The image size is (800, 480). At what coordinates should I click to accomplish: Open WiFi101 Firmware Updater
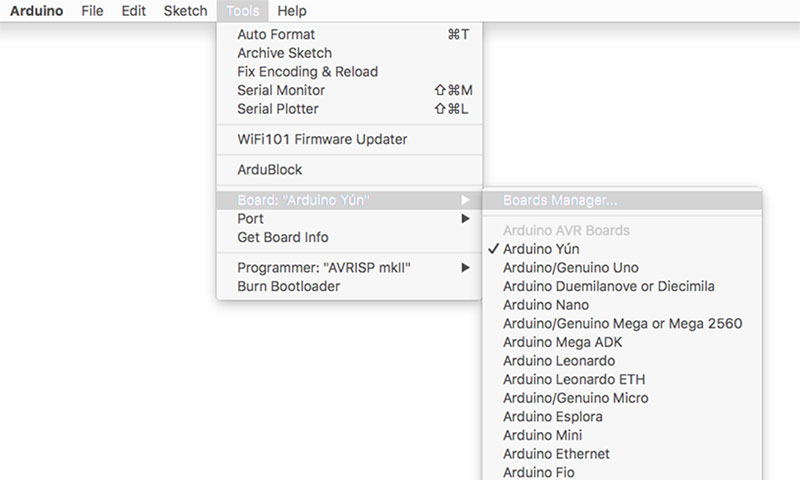tap(322, 139)
